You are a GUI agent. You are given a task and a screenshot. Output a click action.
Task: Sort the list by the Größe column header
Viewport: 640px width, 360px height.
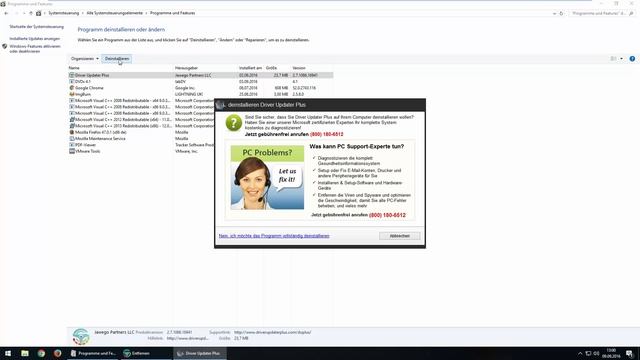(277, 68)
